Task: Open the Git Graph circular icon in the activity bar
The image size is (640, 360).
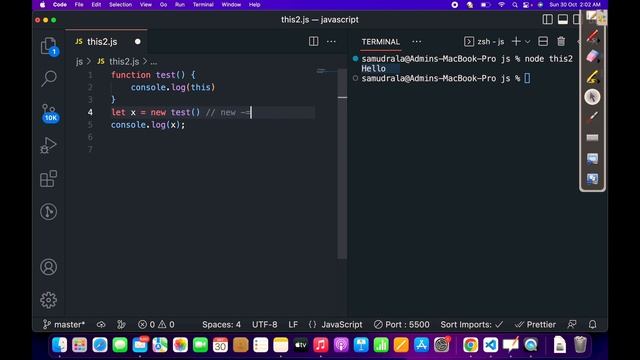Action: point(49,211)
